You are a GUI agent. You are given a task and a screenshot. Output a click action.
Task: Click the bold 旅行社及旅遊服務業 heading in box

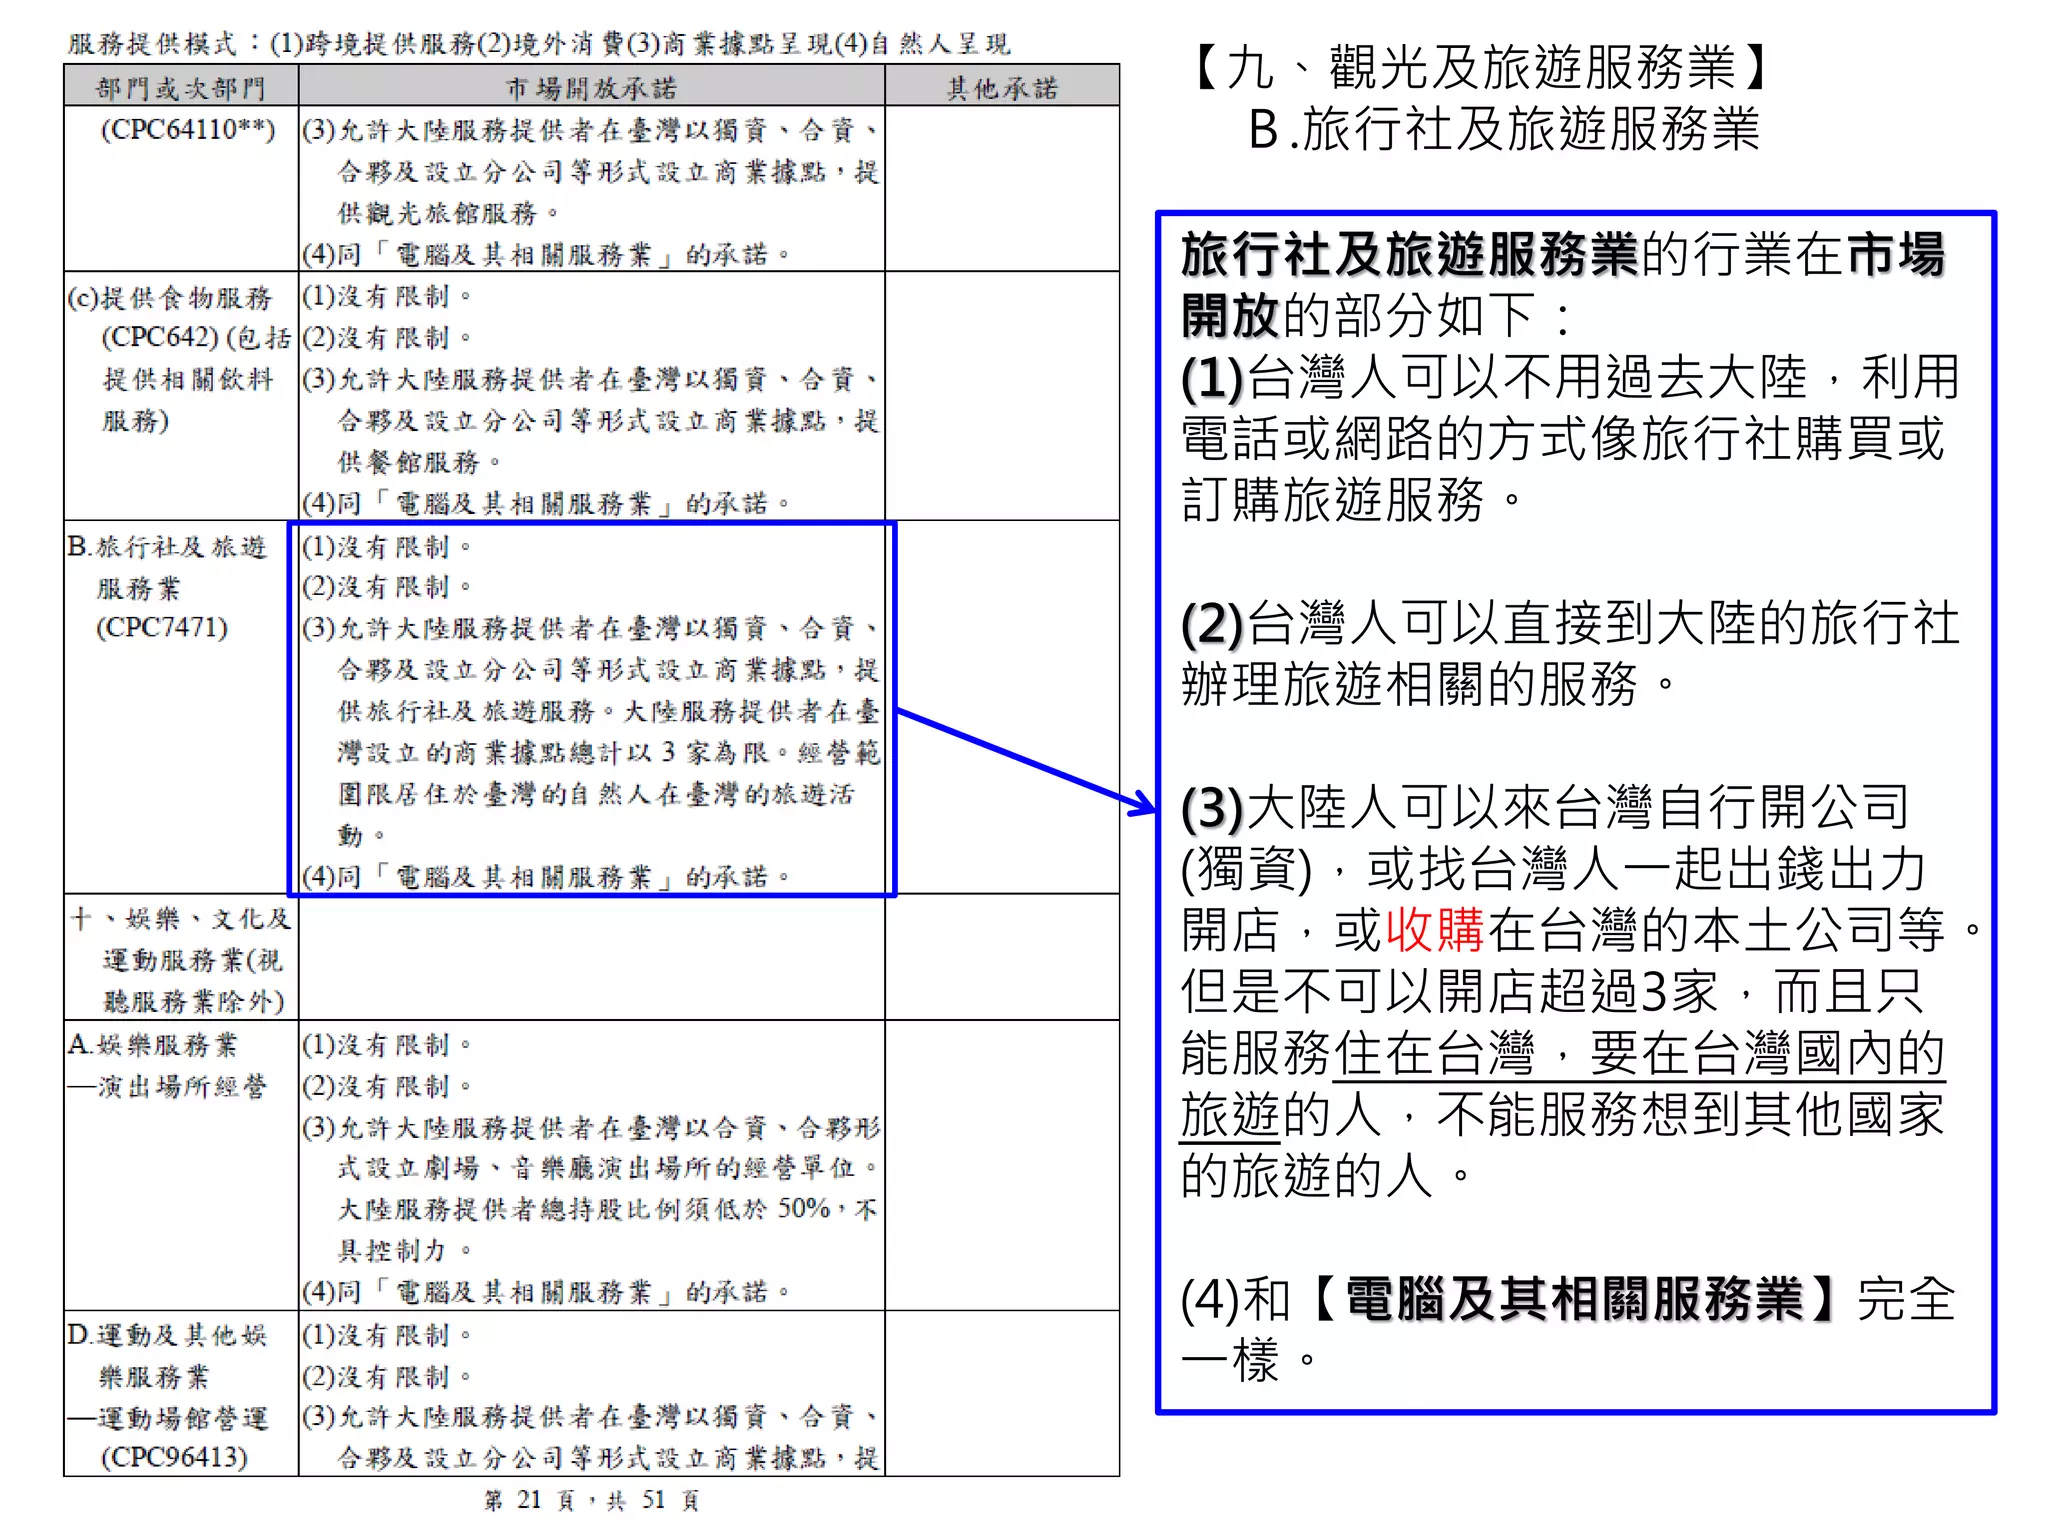click(1410, 254)
